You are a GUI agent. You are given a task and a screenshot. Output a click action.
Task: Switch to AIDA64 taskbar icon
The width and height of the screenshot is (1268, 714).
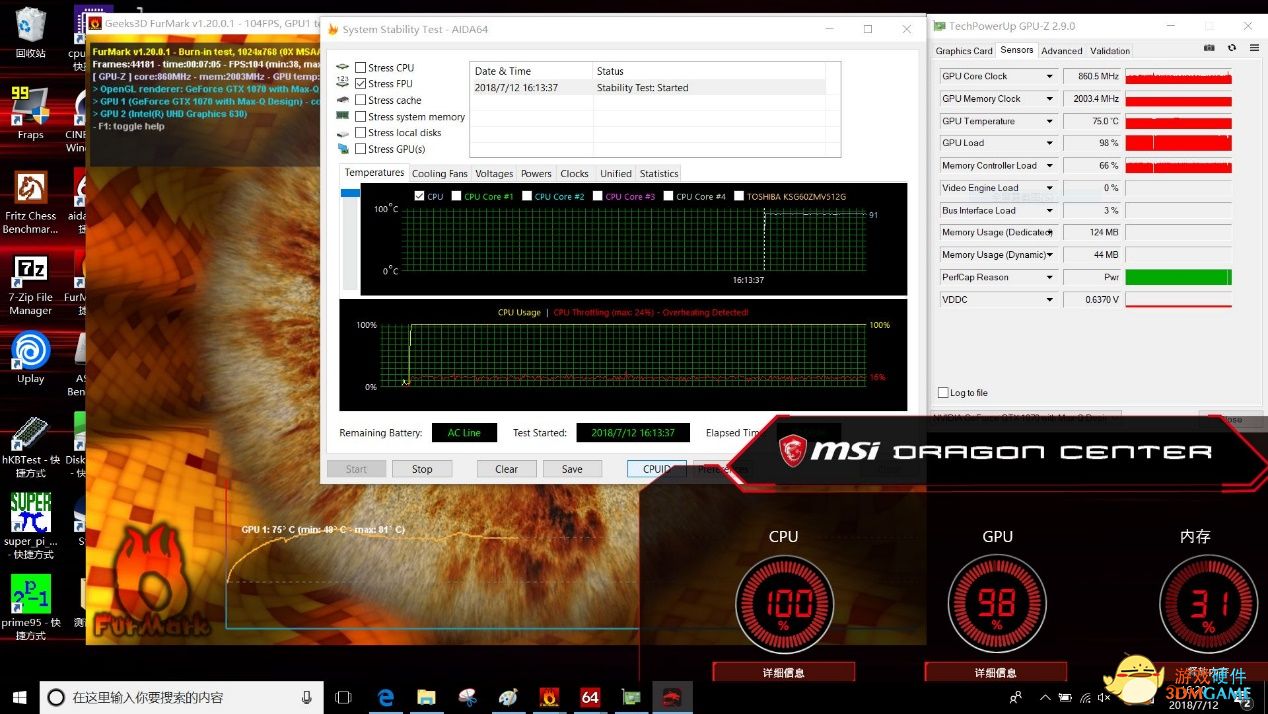[x=590, y=697]
